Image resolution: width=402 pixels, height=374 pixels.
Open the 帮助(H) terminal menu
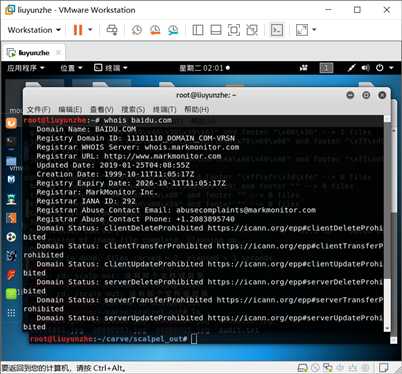196,110
